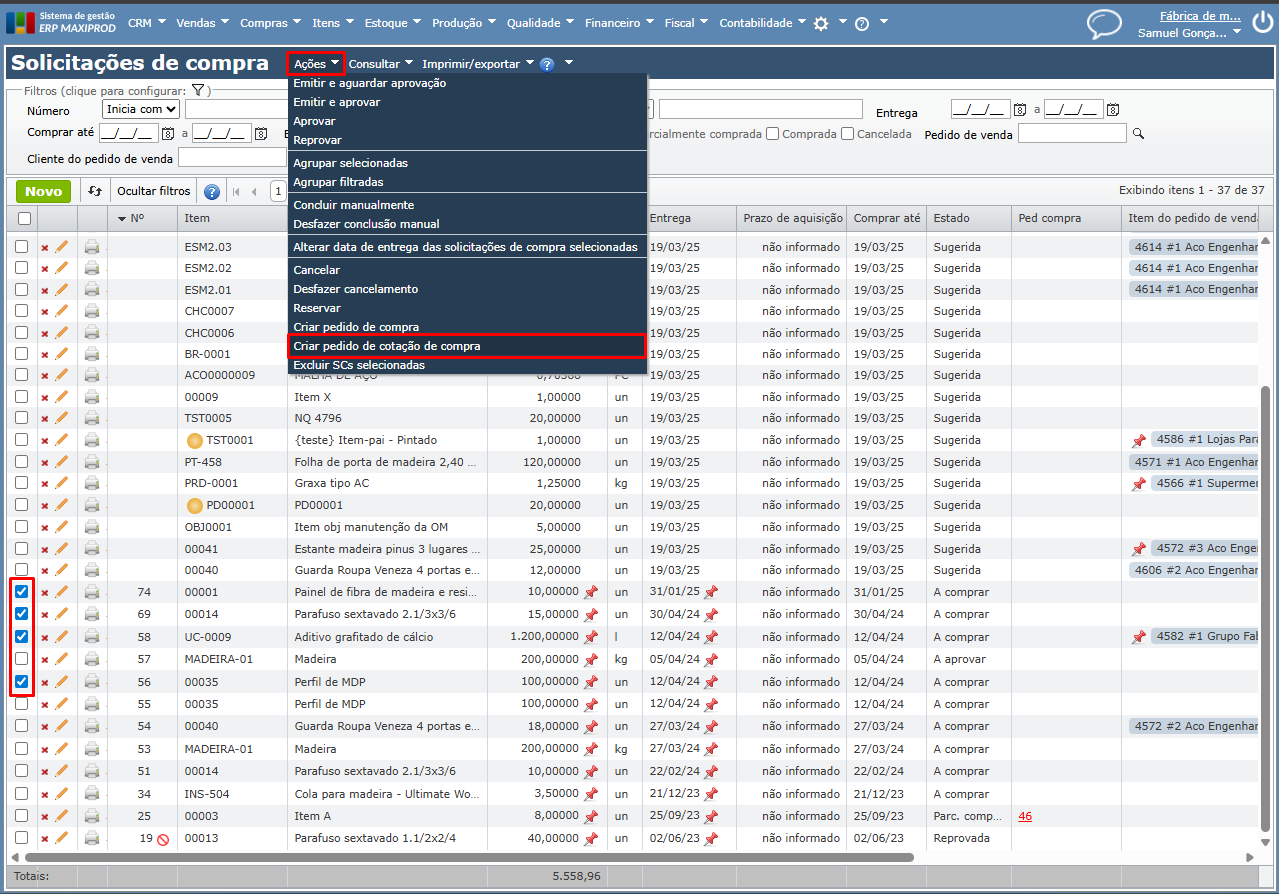
Task: Click the green Novo button
Action: pyautogui.click(x=43, y=191)
